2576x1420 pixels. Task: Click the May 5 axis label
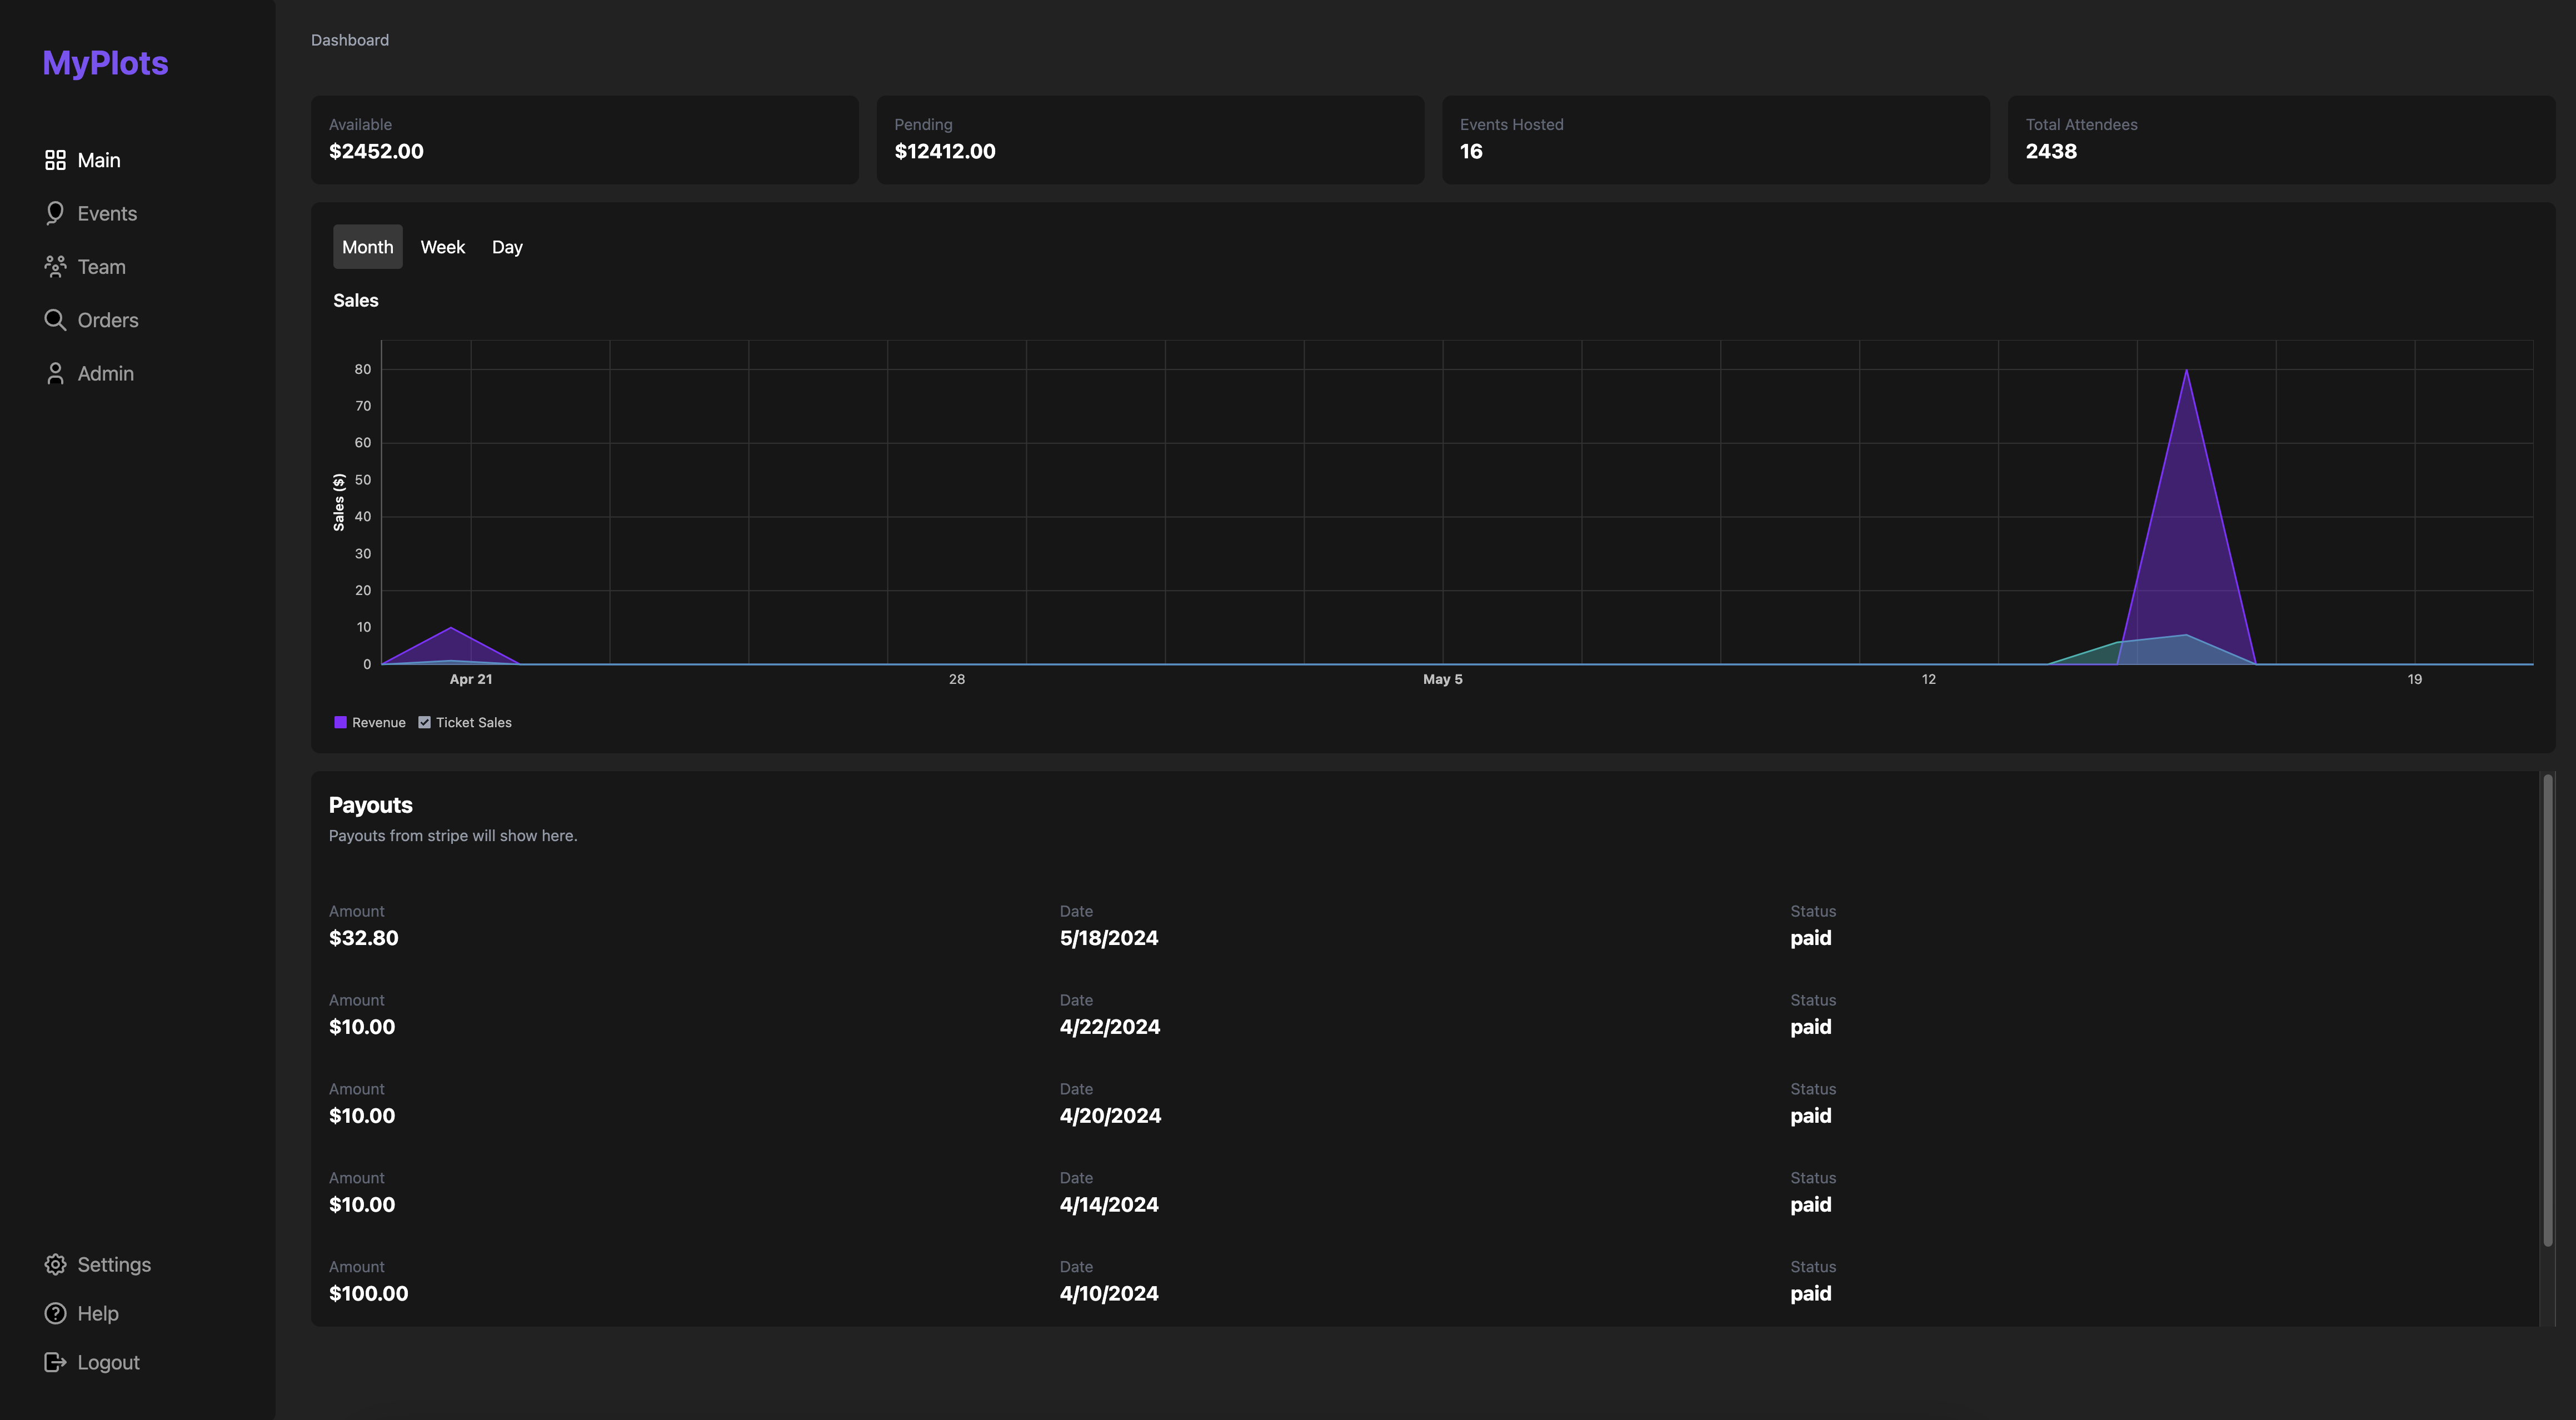pyautogui.click(x=1443, y=679)
